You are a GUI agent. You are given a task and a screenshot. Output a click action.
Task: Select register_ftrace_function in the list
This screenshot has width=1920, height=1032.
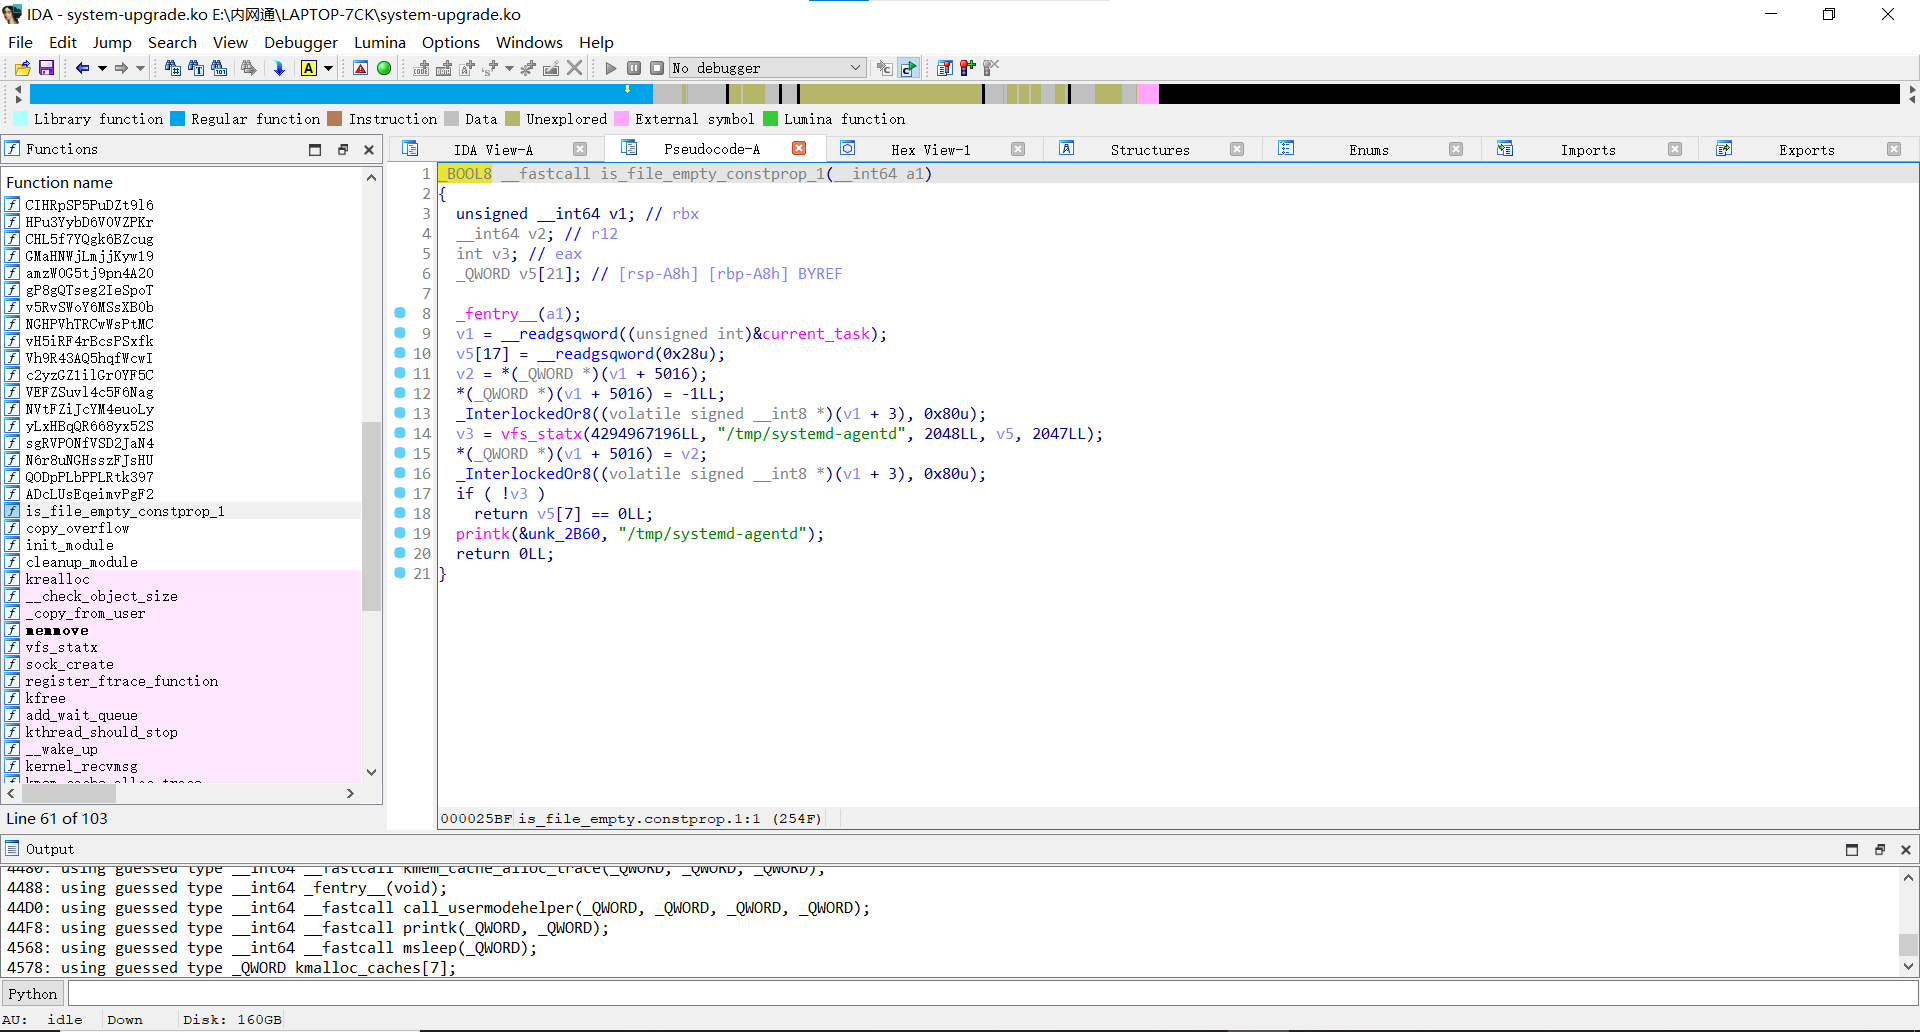(122, 681)
